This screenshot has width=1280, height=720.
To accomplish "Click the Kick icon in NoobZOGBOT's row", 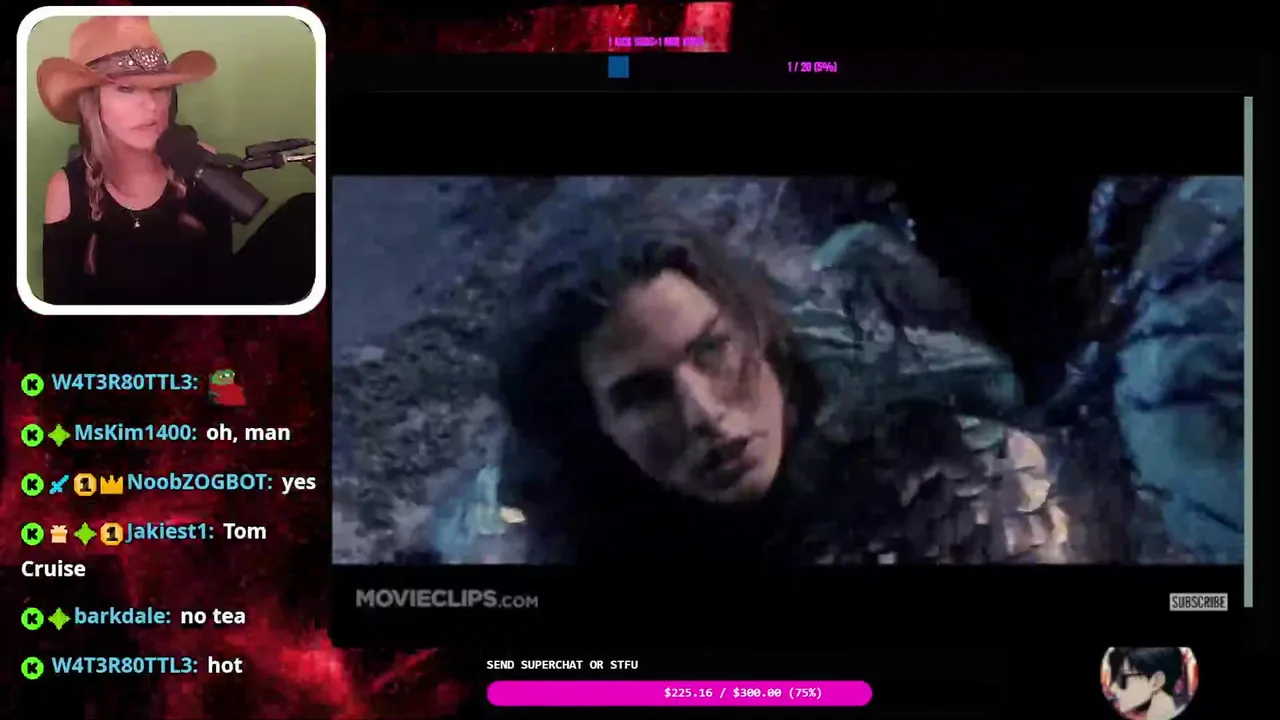I will pyautogui.click(x=32, y=484).
